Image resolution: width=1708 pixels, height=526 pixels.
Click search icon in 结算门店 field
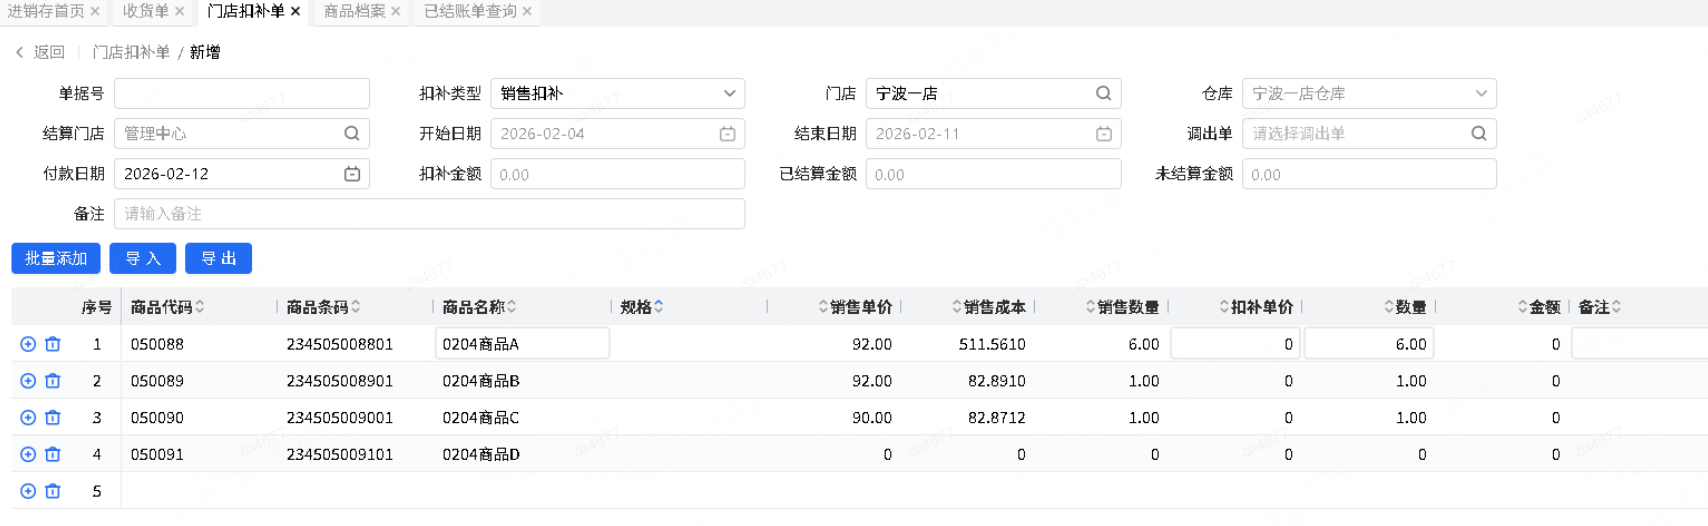pyautogui.click(x=352, y=133)
